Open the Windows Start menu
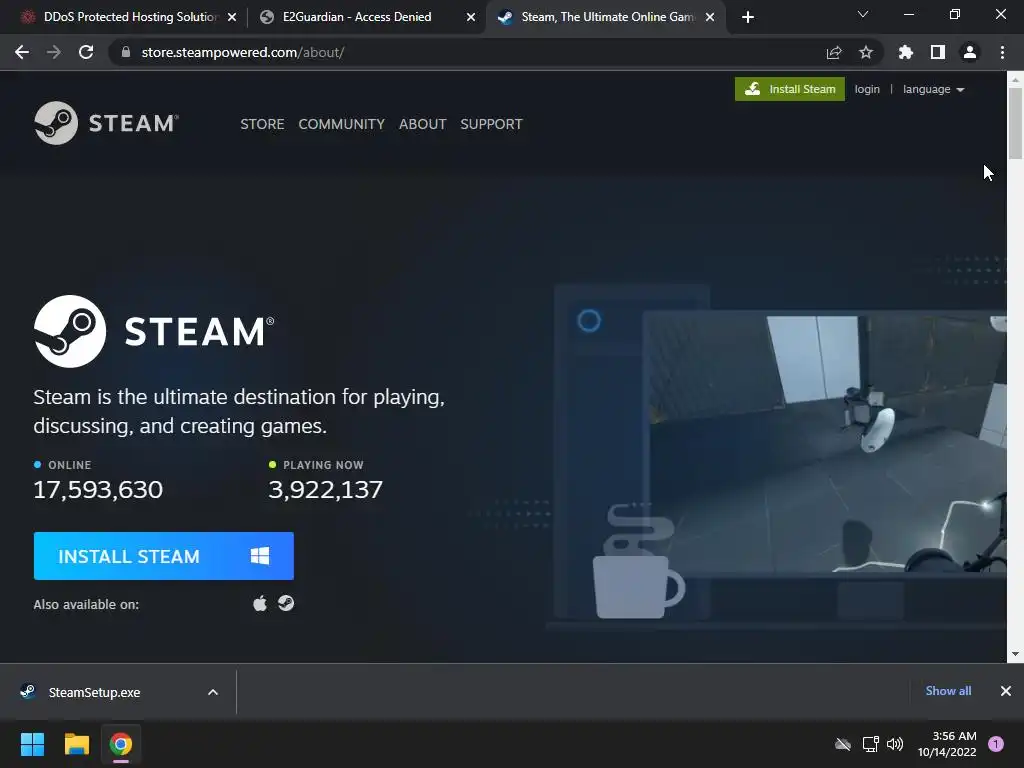Image resolution: width=1024 pixels, height=768 pixels. tap(32, 744)
